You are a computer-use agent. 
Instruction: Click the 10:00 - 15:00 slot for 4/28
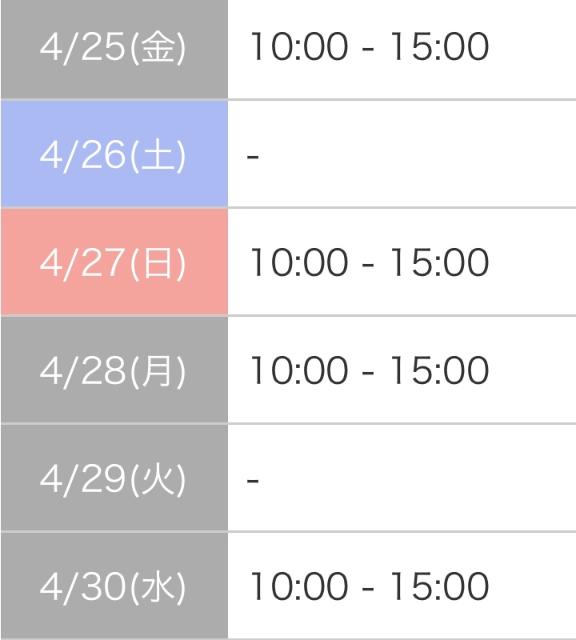tap(369, 370)
